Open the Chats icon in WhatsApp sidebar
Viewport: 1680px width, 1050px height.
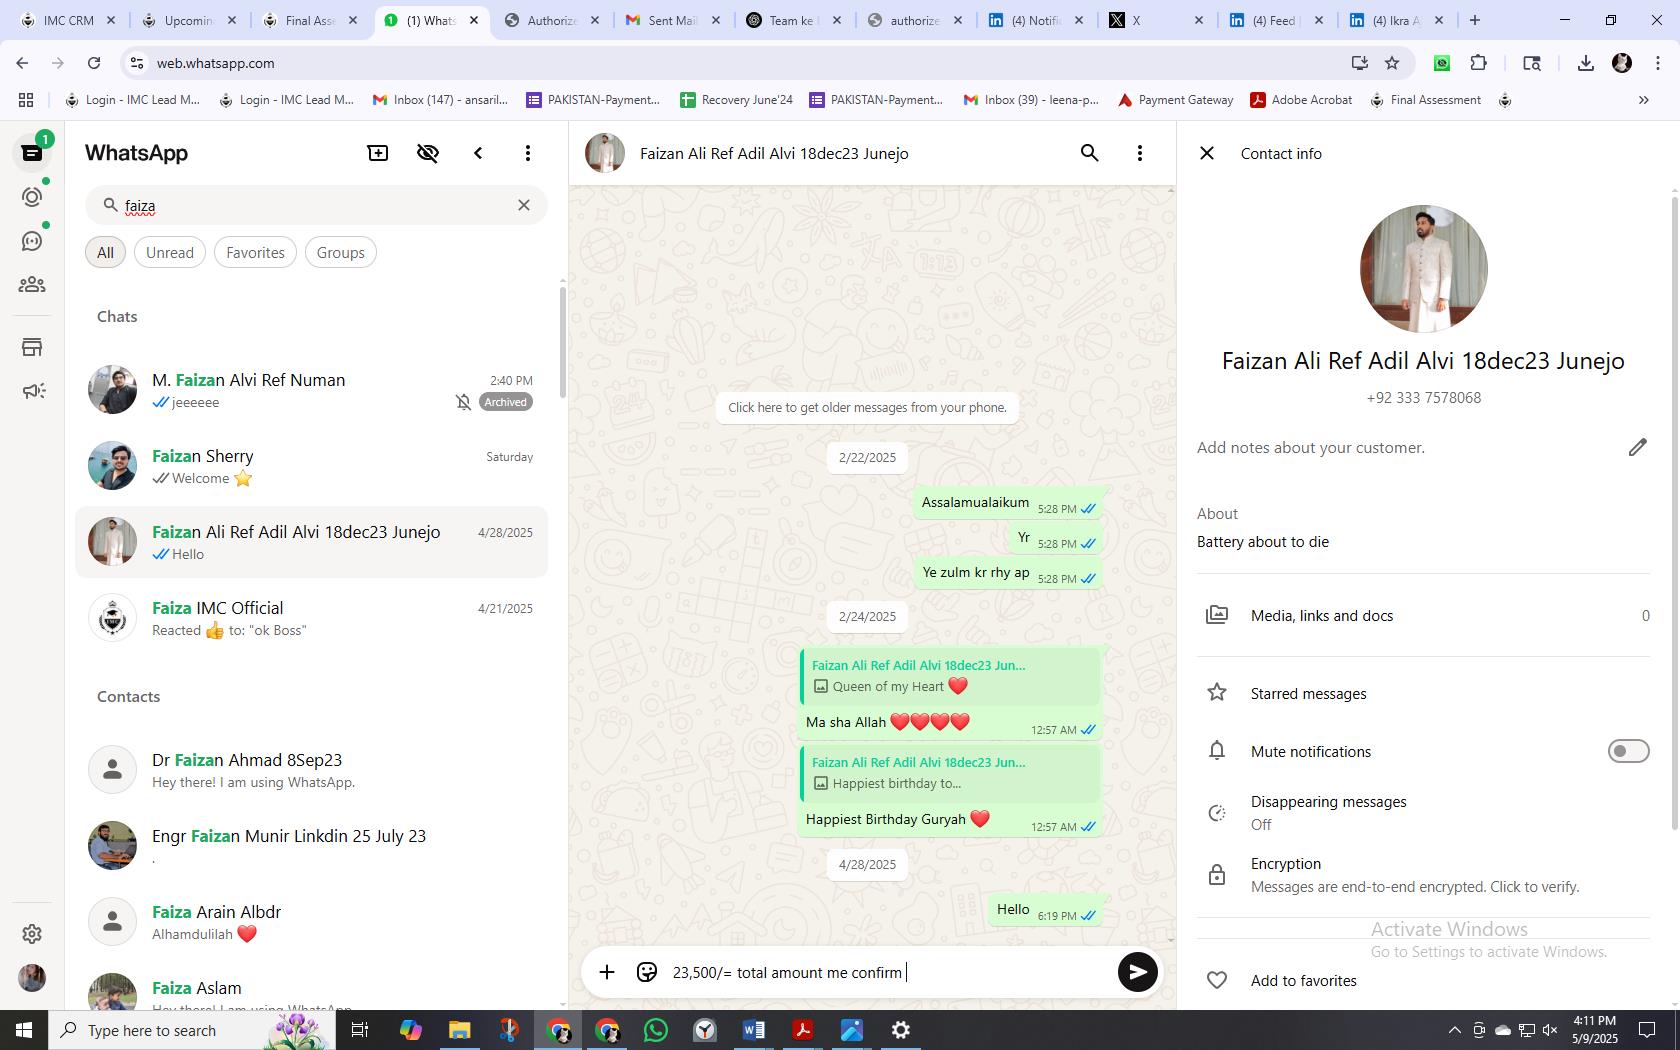pos(32,152)
